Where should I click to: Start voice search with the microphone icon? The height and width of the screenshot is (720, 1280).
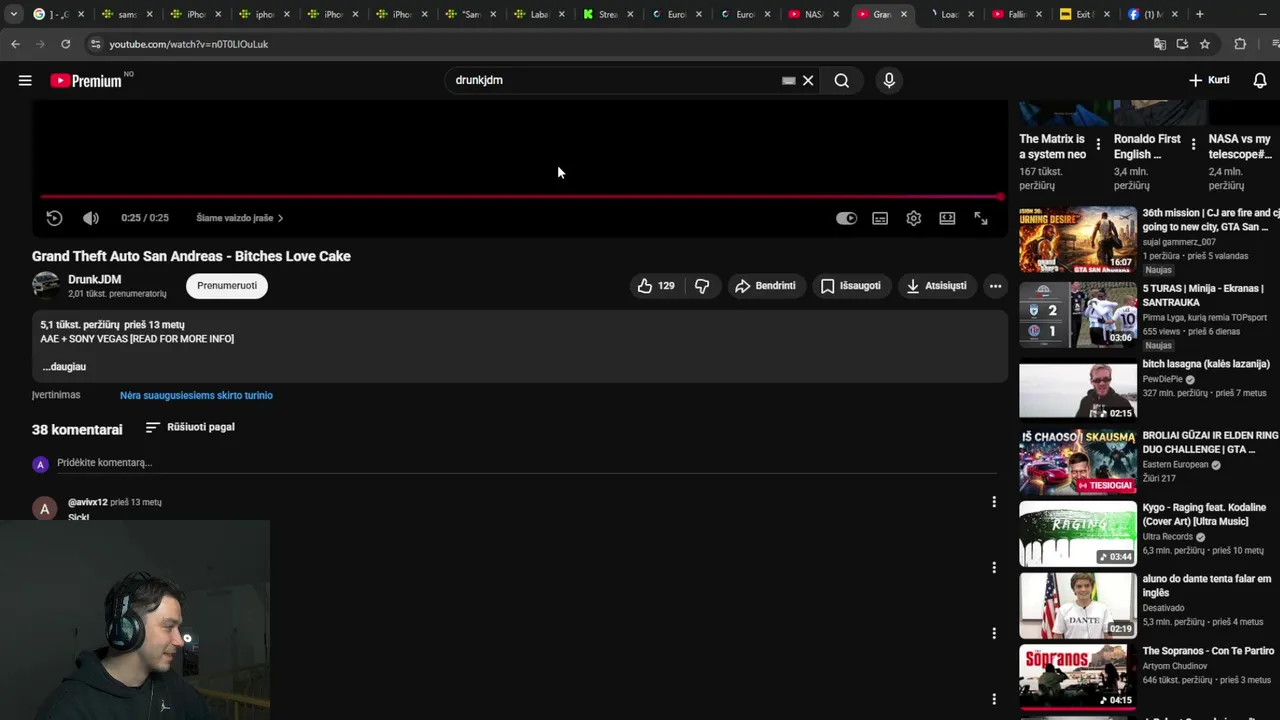889,80
